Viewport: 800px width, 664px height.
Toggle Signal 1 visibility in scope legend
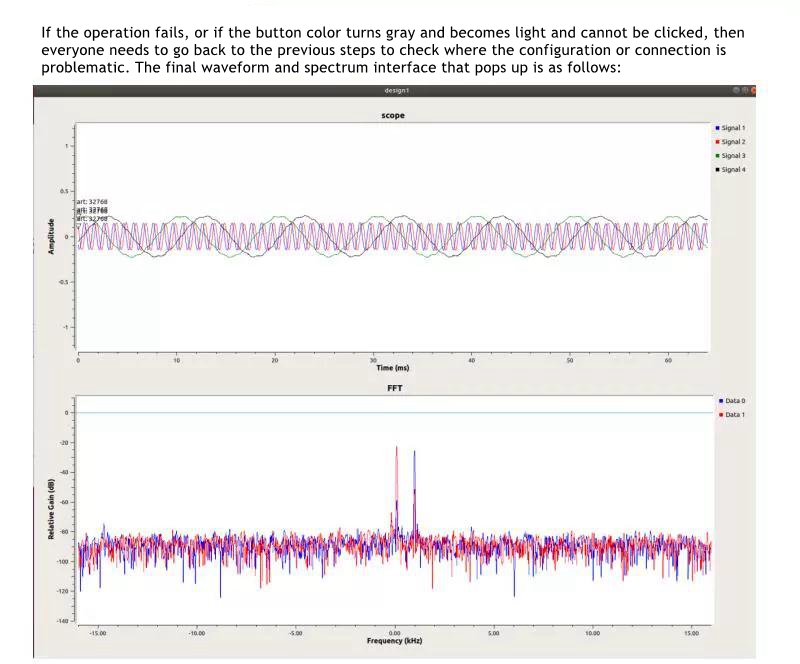point(733,128)
